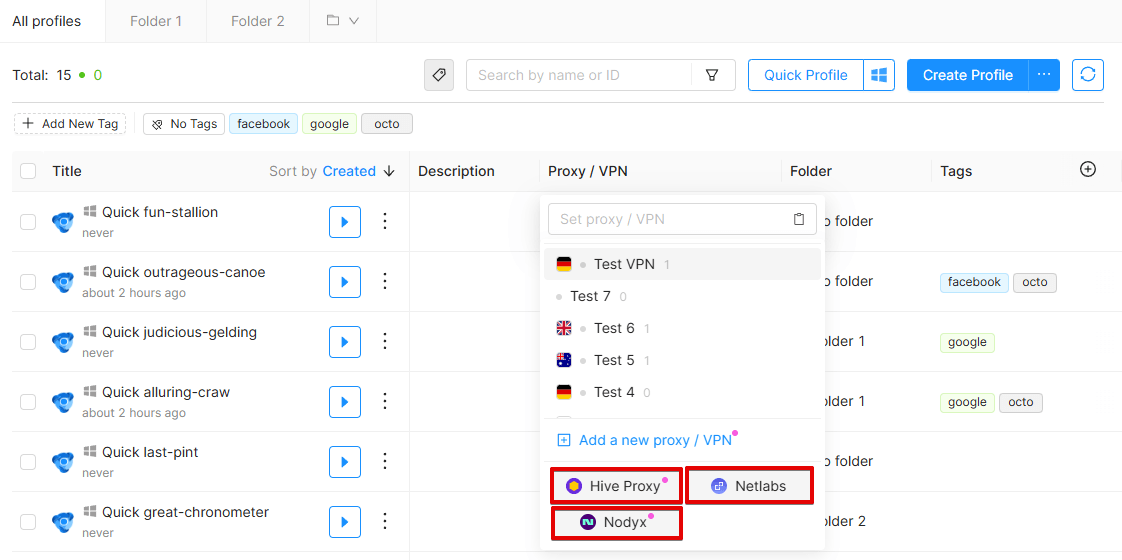Tick the checkbox for Quick great-chronometer

(x=28, y=522)
